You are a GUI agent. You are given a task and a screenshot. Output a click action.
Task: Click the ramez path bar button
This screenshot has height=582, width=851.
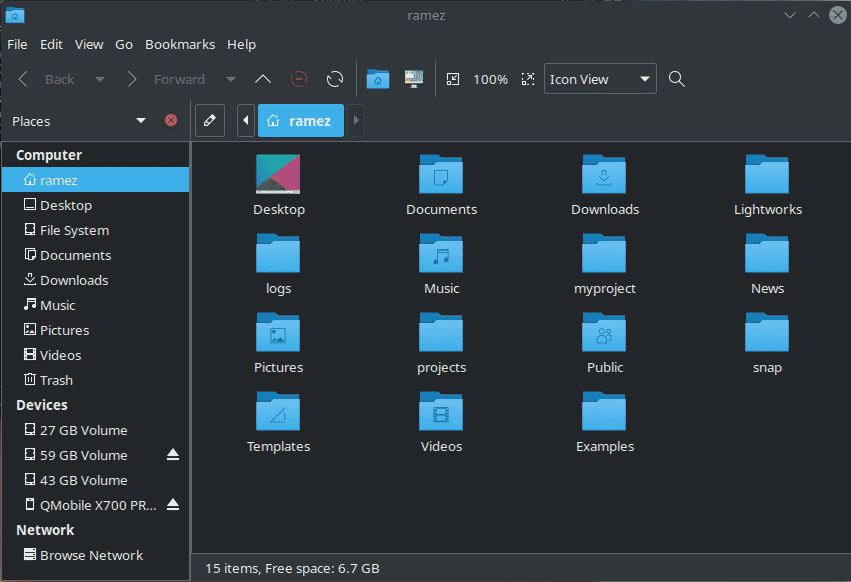pos(301,121)
